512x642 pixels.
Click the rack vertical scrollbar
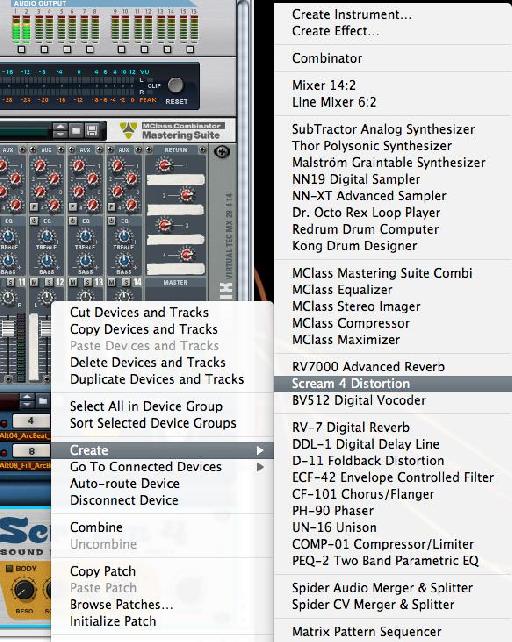243,151
